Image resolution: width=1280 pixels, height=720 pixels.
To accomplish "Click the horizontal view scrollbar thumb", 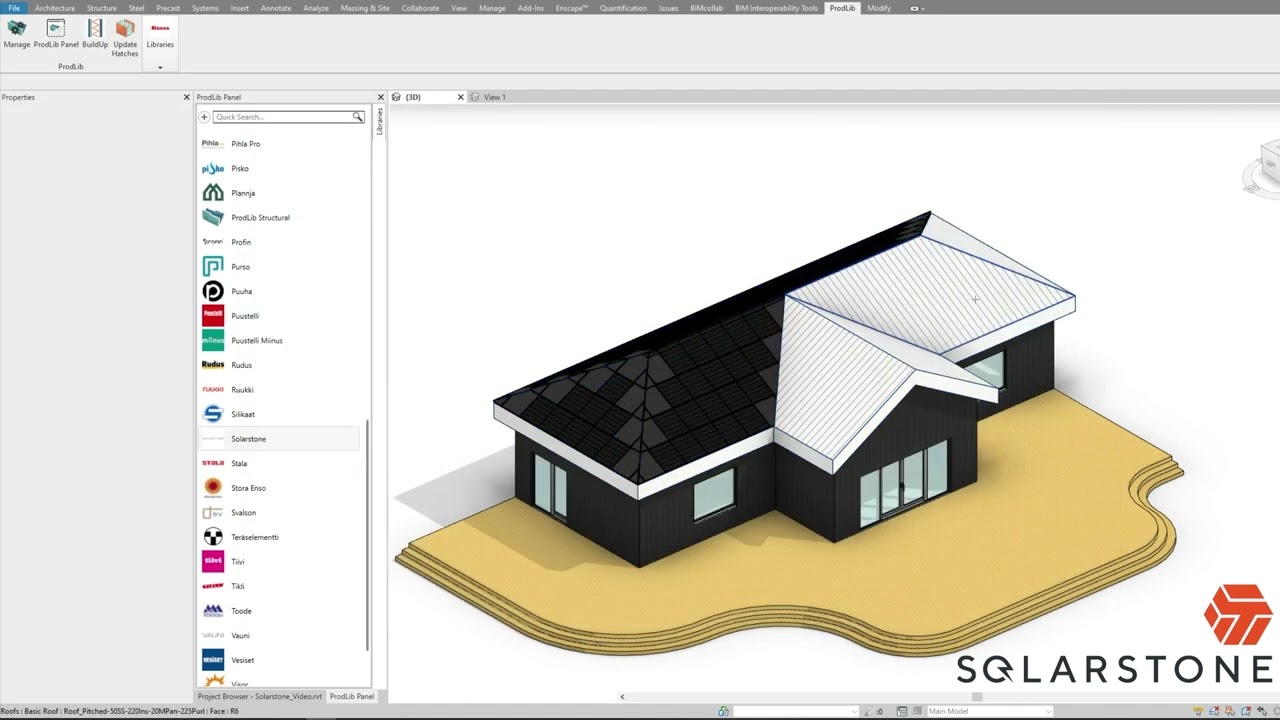I will (x=976, y=697).
